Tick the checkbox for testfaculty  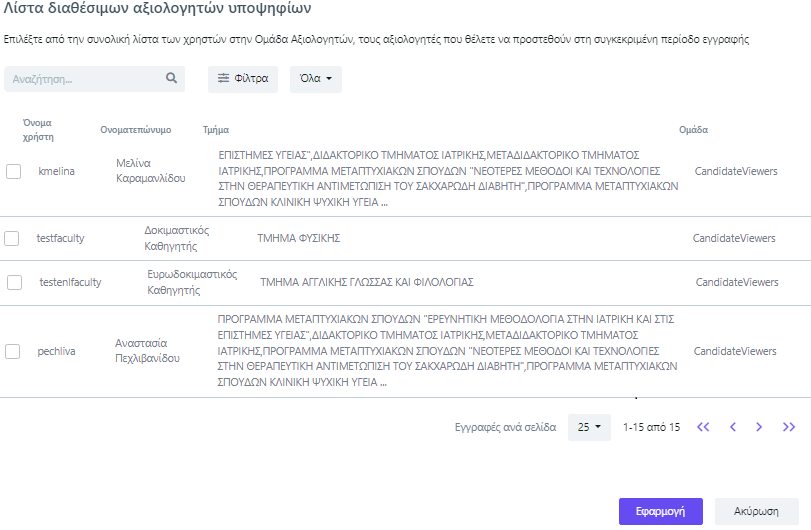click(11, 238)
